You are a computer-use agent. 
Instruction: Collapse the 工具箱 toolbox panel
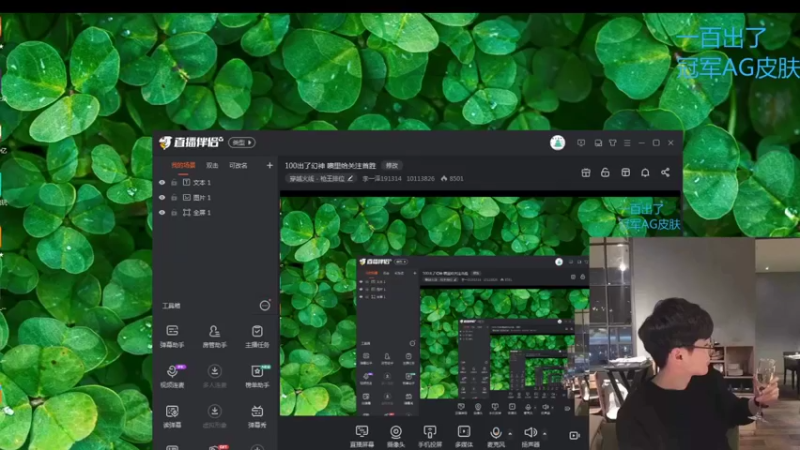pyautogui.click(x=265, y=306)
